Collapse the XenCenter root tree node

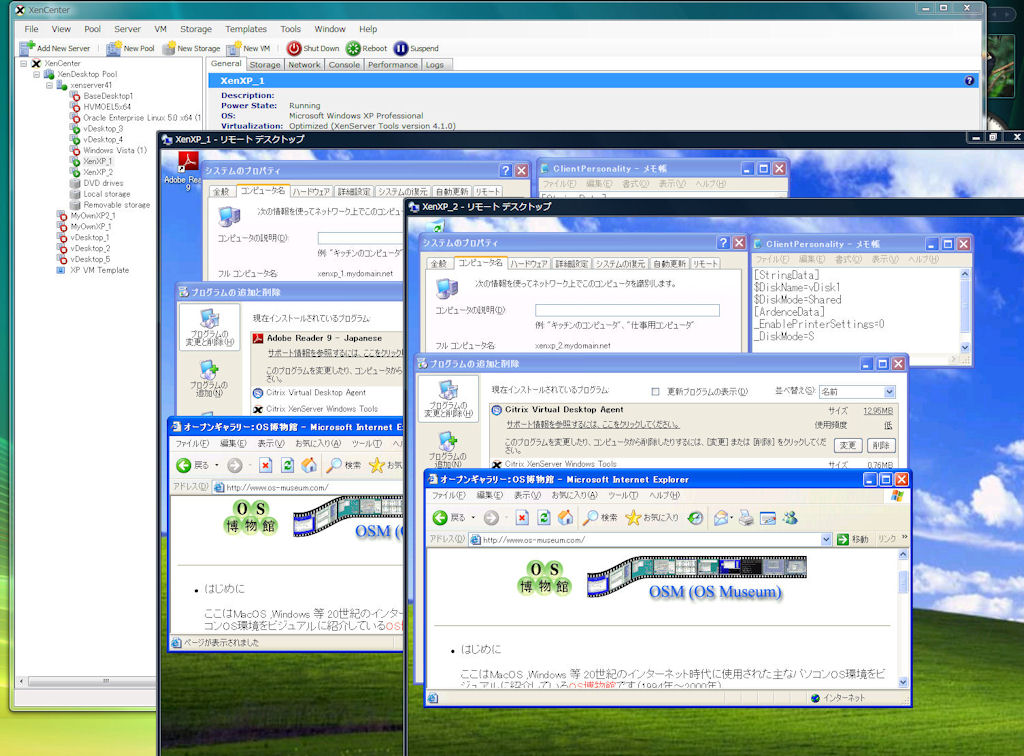pos(24,63)
